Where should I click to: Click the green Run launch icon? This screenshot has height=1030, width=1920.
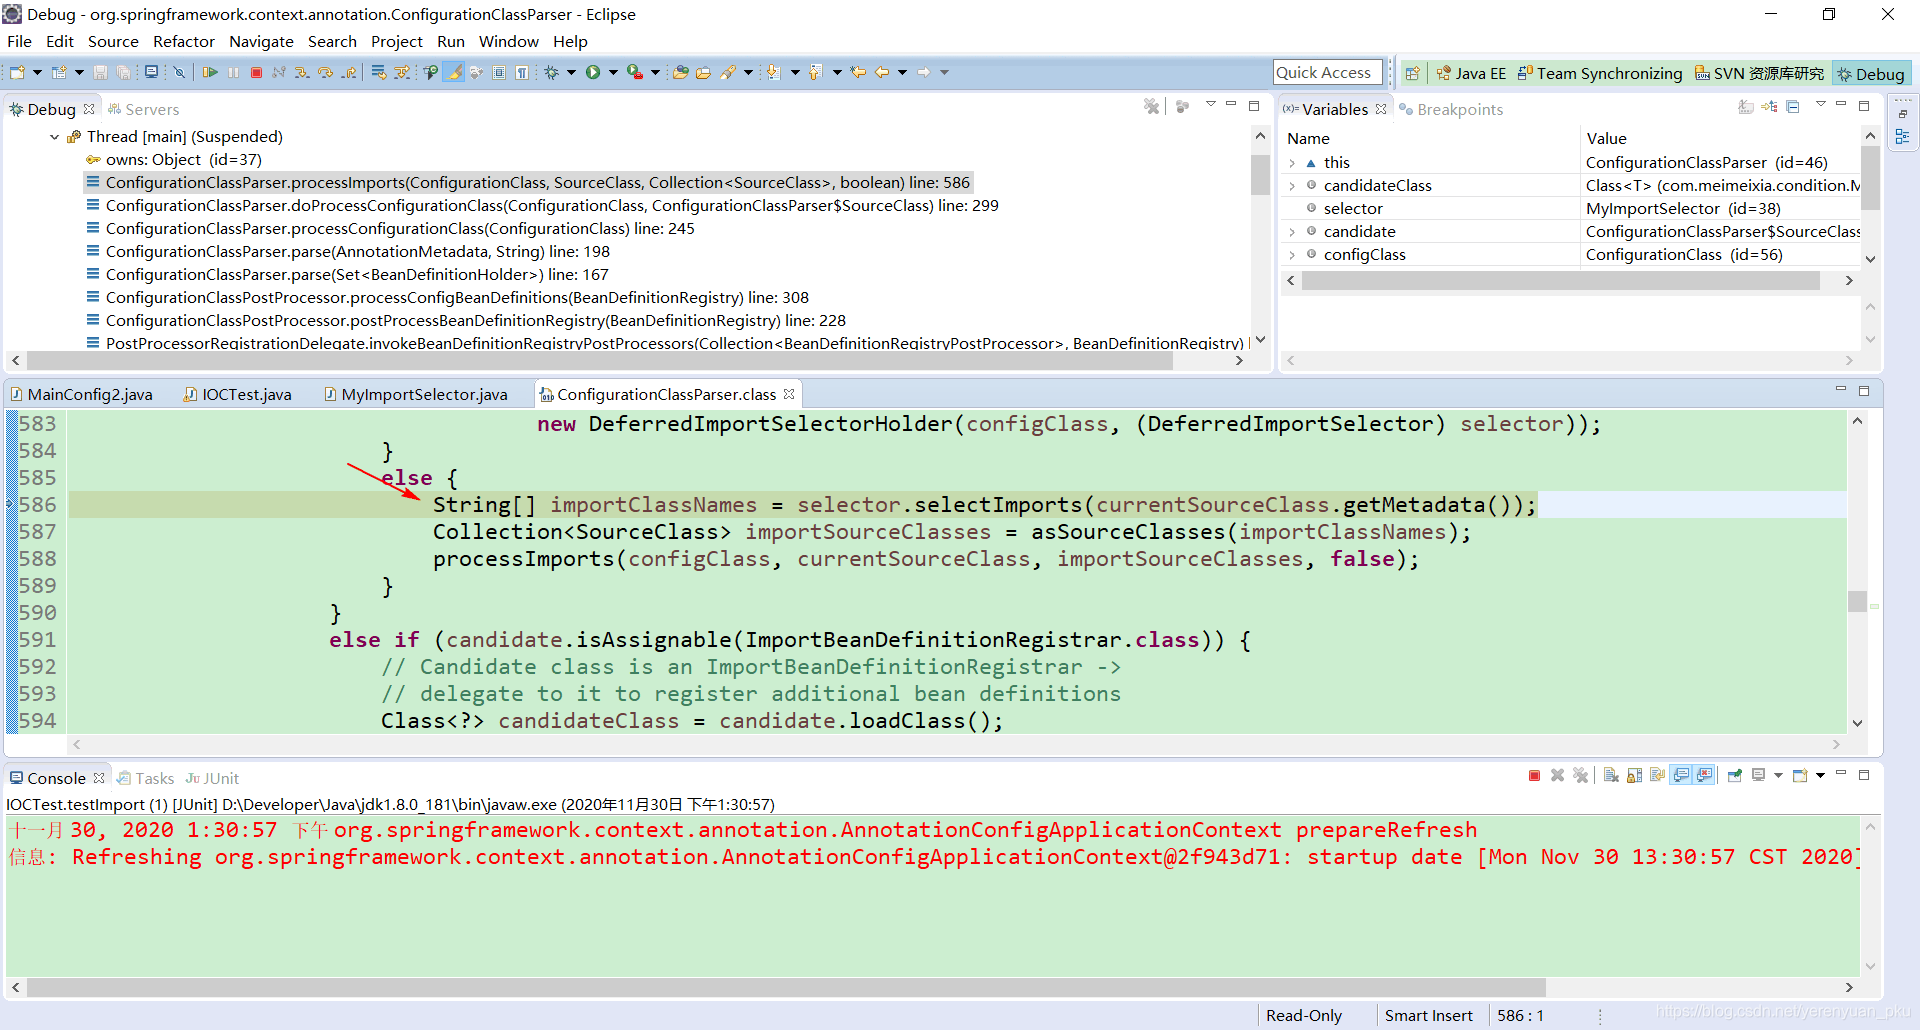tap(593, 72)
